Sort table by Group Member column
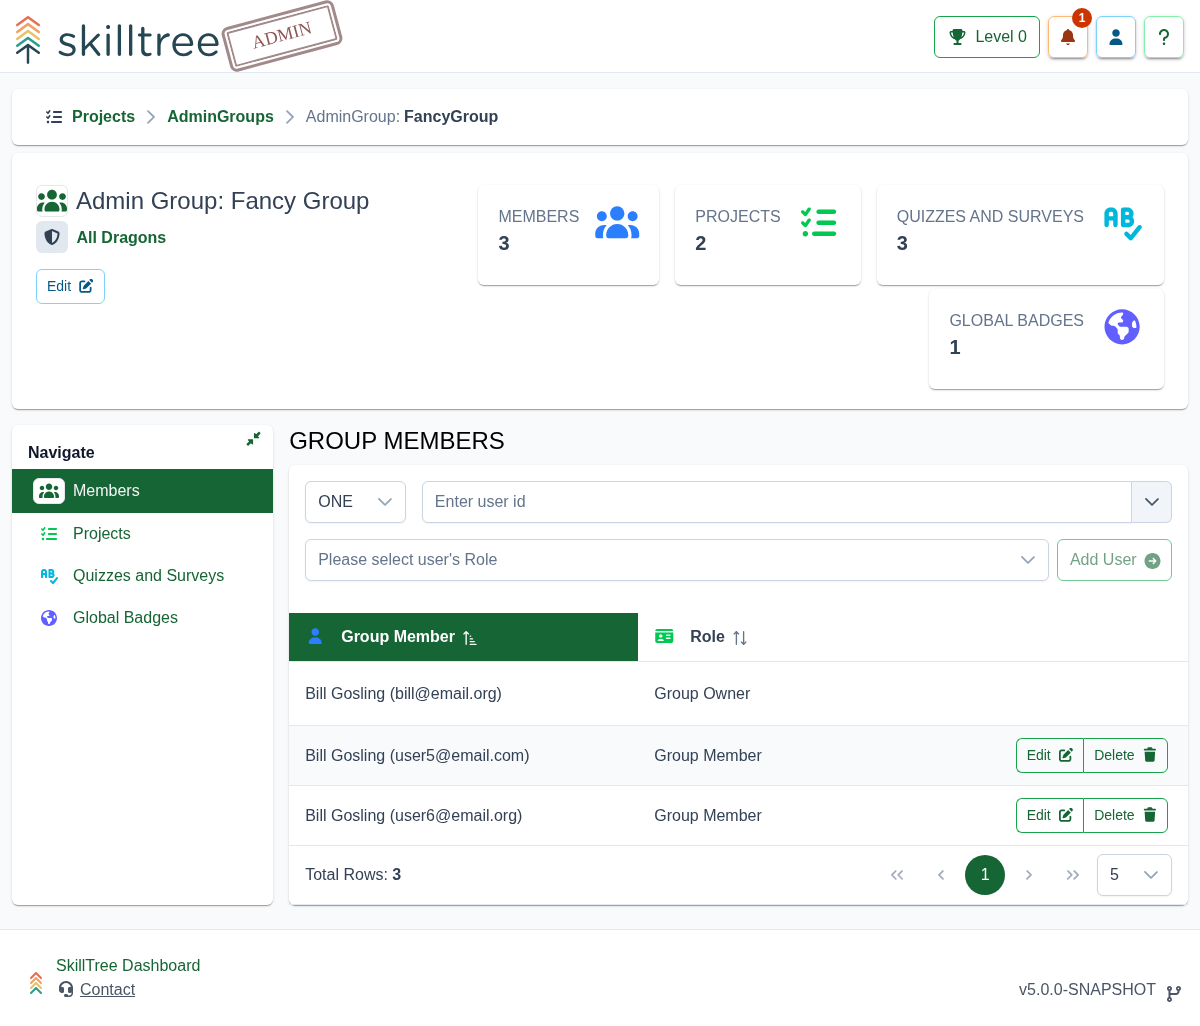This screenshot has height=1026, width=1200. pos(463,637)
